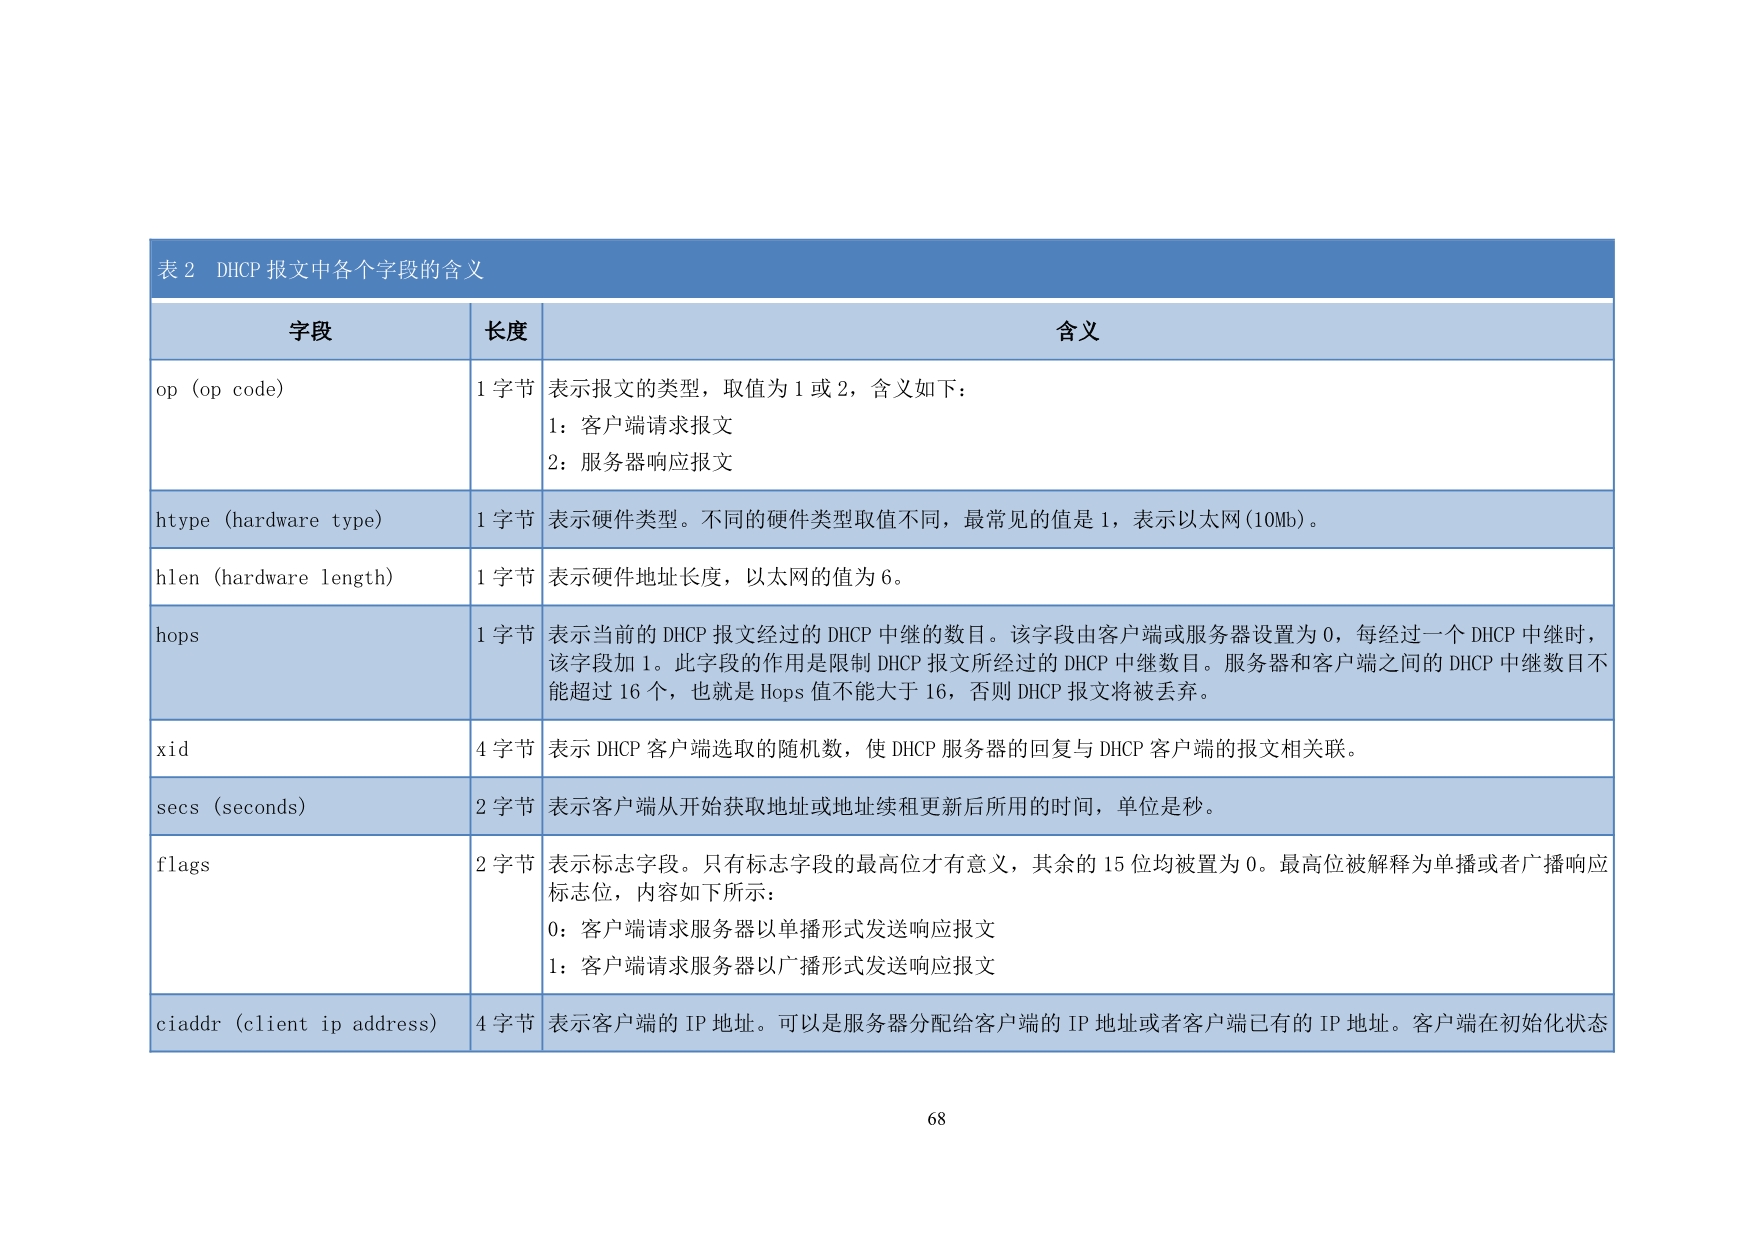The width and height of the screenshot is (1753, 1240).
Task: Select the "htype (hardware type)" field cell
Action: (269, 520)
